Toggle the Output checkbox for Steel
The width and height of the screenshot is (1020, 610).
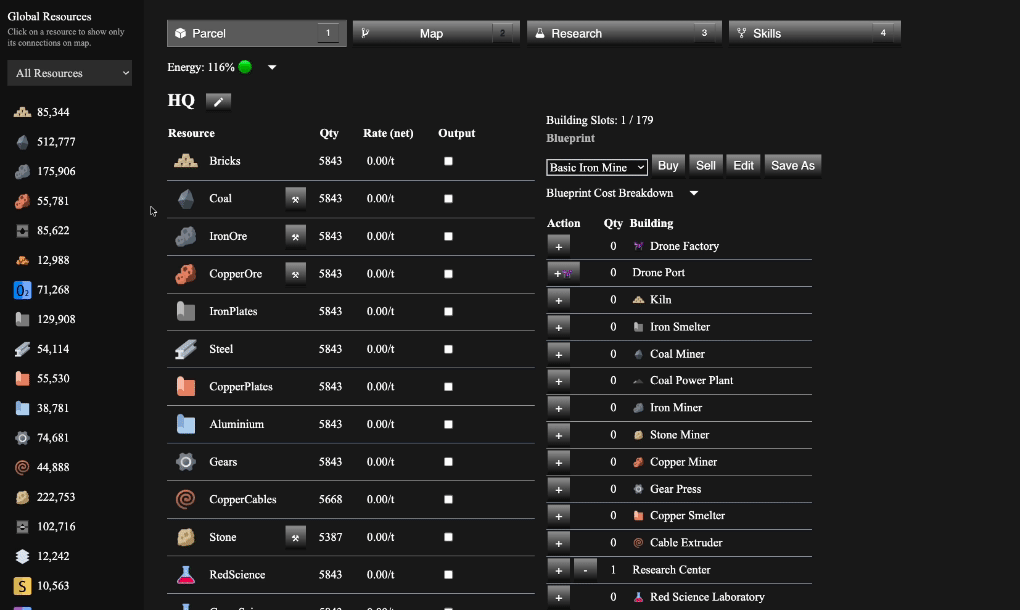pos(448,349)
